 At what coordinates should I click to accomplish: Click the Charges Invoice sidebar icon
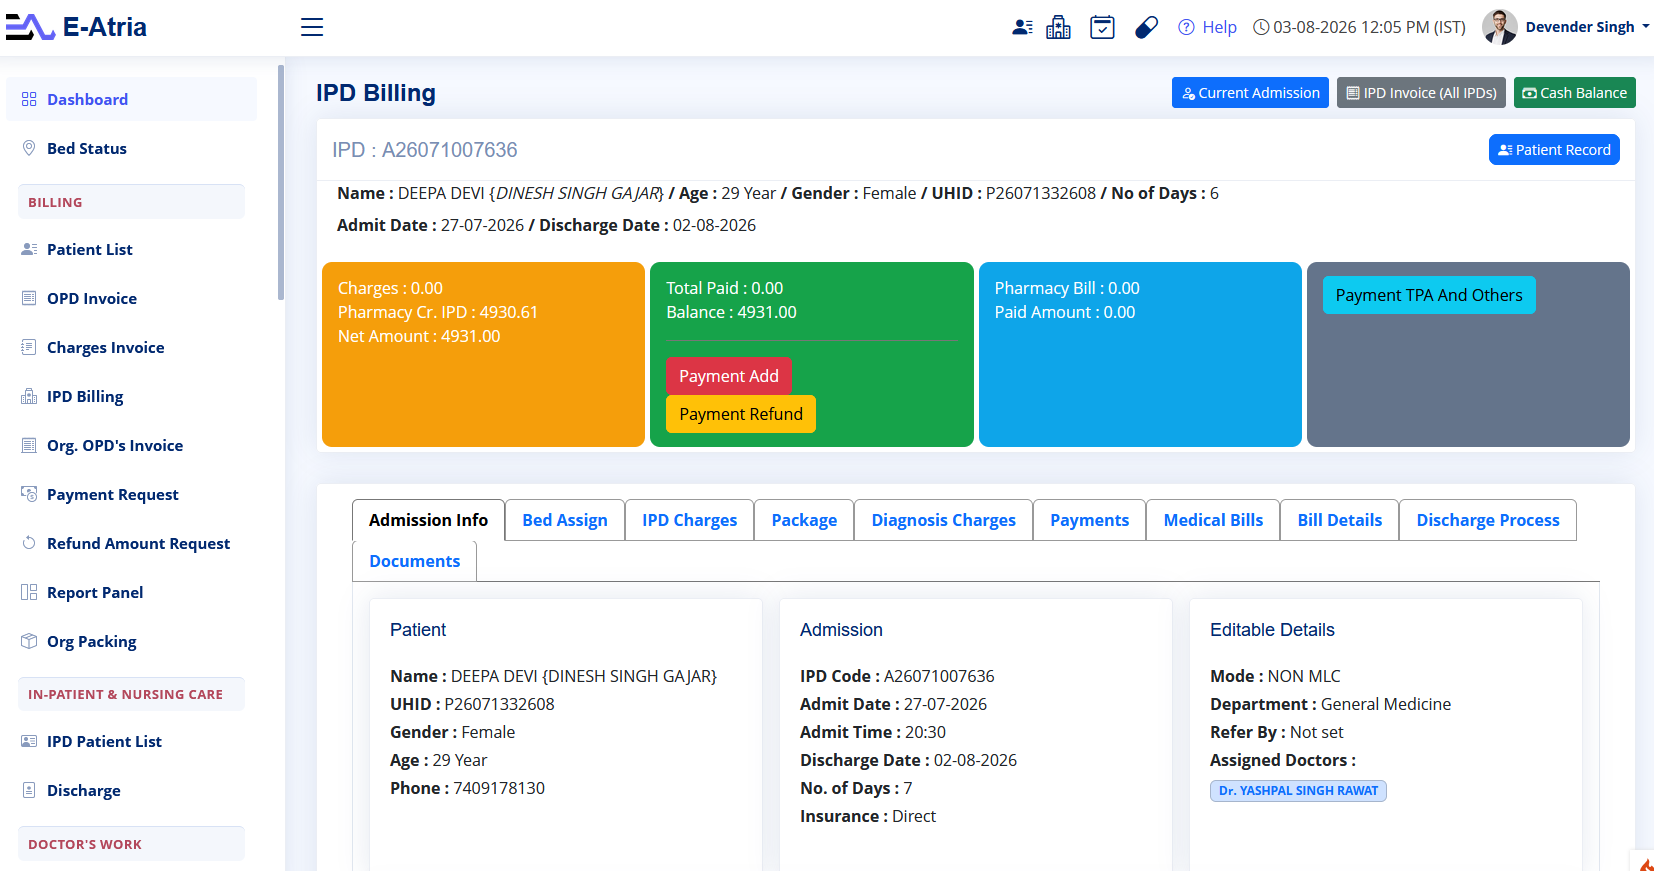(29, 347)
